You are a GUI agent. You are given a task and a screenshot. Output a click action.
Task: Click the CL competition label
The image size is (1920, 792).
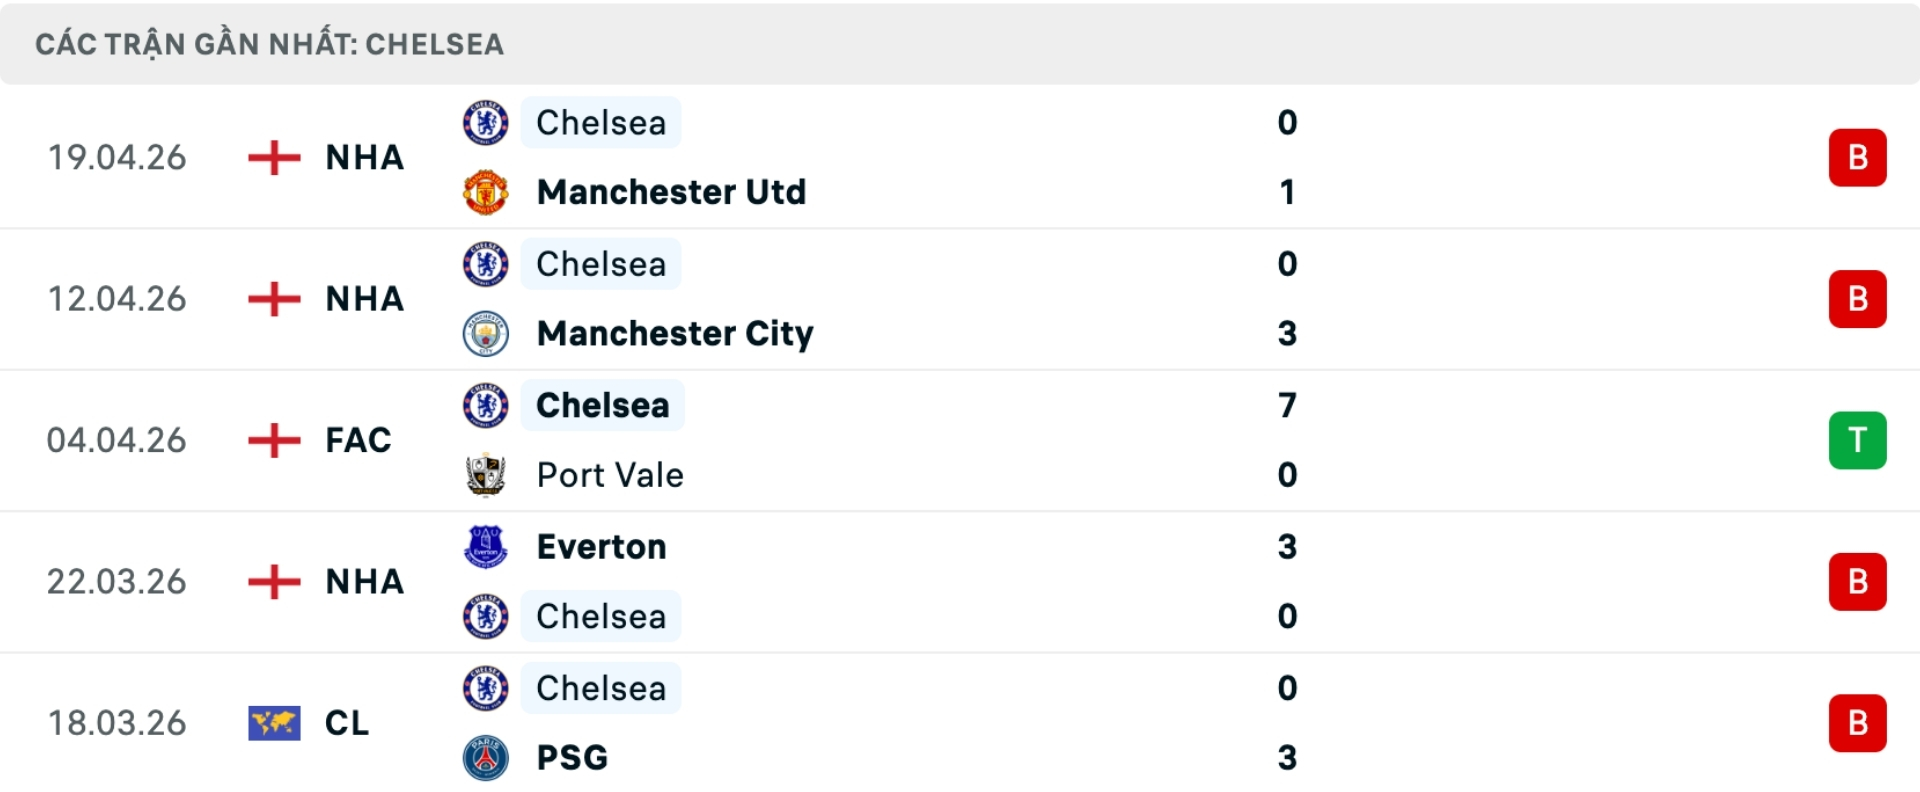coord(347,723)
